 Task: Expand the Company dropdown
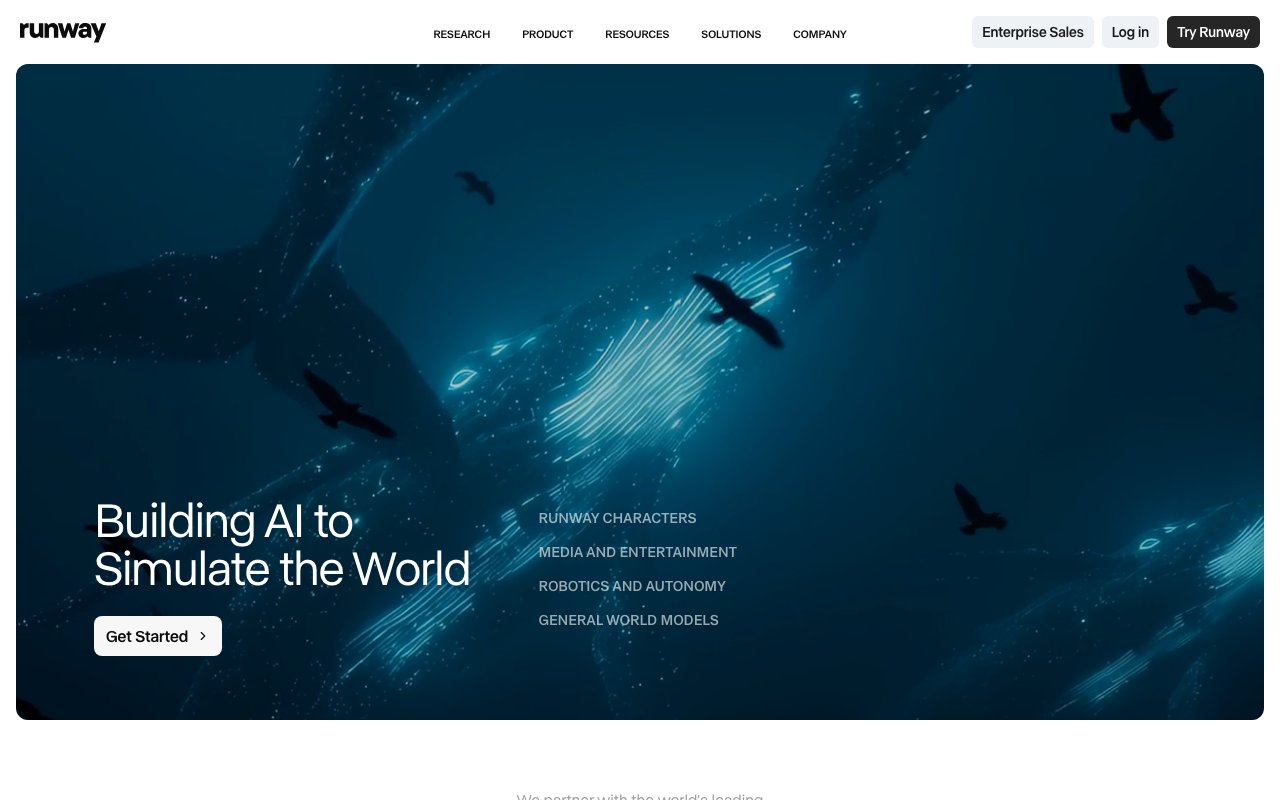[819, 34]
